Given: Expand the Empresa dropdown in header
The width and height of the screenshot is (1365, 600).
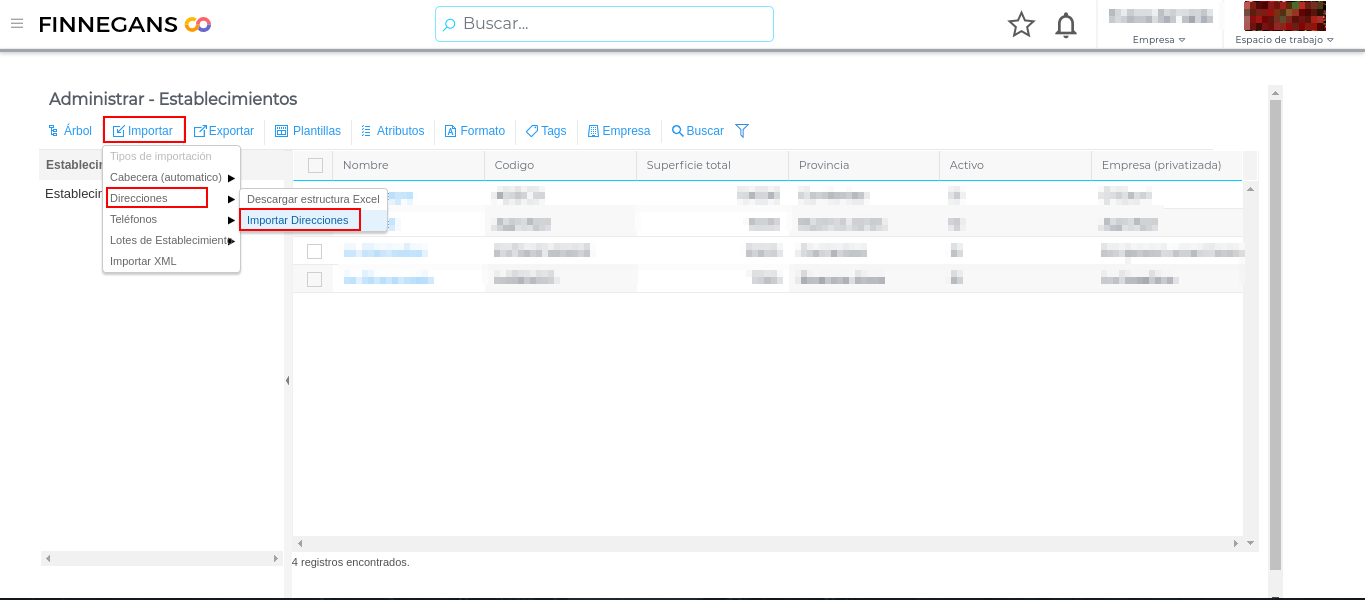Looking at the screenshot, I should tap(1159, 40).
